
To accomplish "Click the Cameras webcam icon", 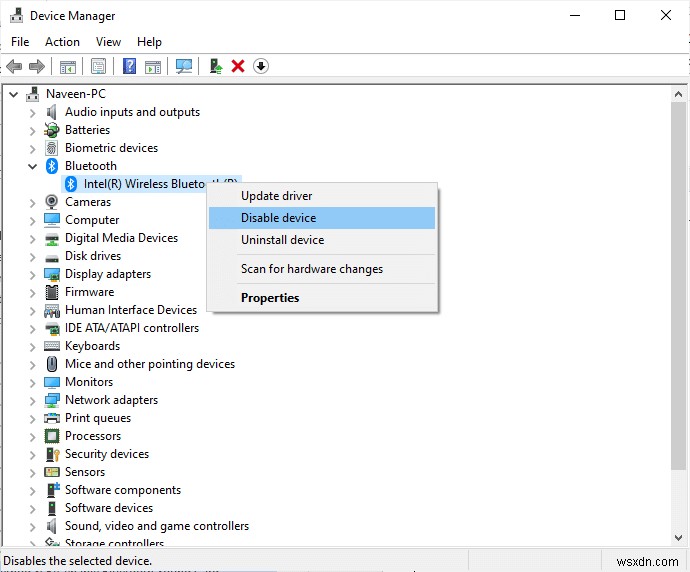I will [x=51, y=202].
